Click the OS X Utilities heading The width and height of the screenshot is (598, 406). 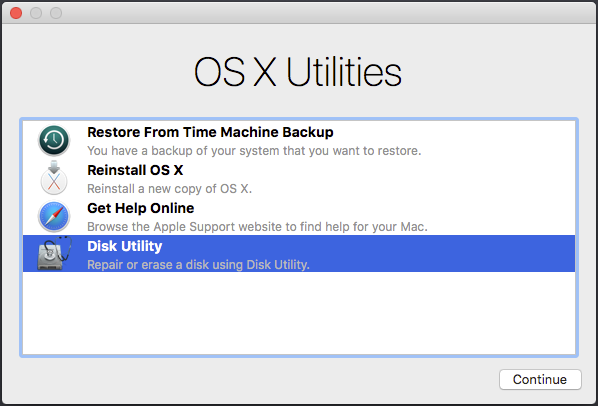(x=297, y=72)
